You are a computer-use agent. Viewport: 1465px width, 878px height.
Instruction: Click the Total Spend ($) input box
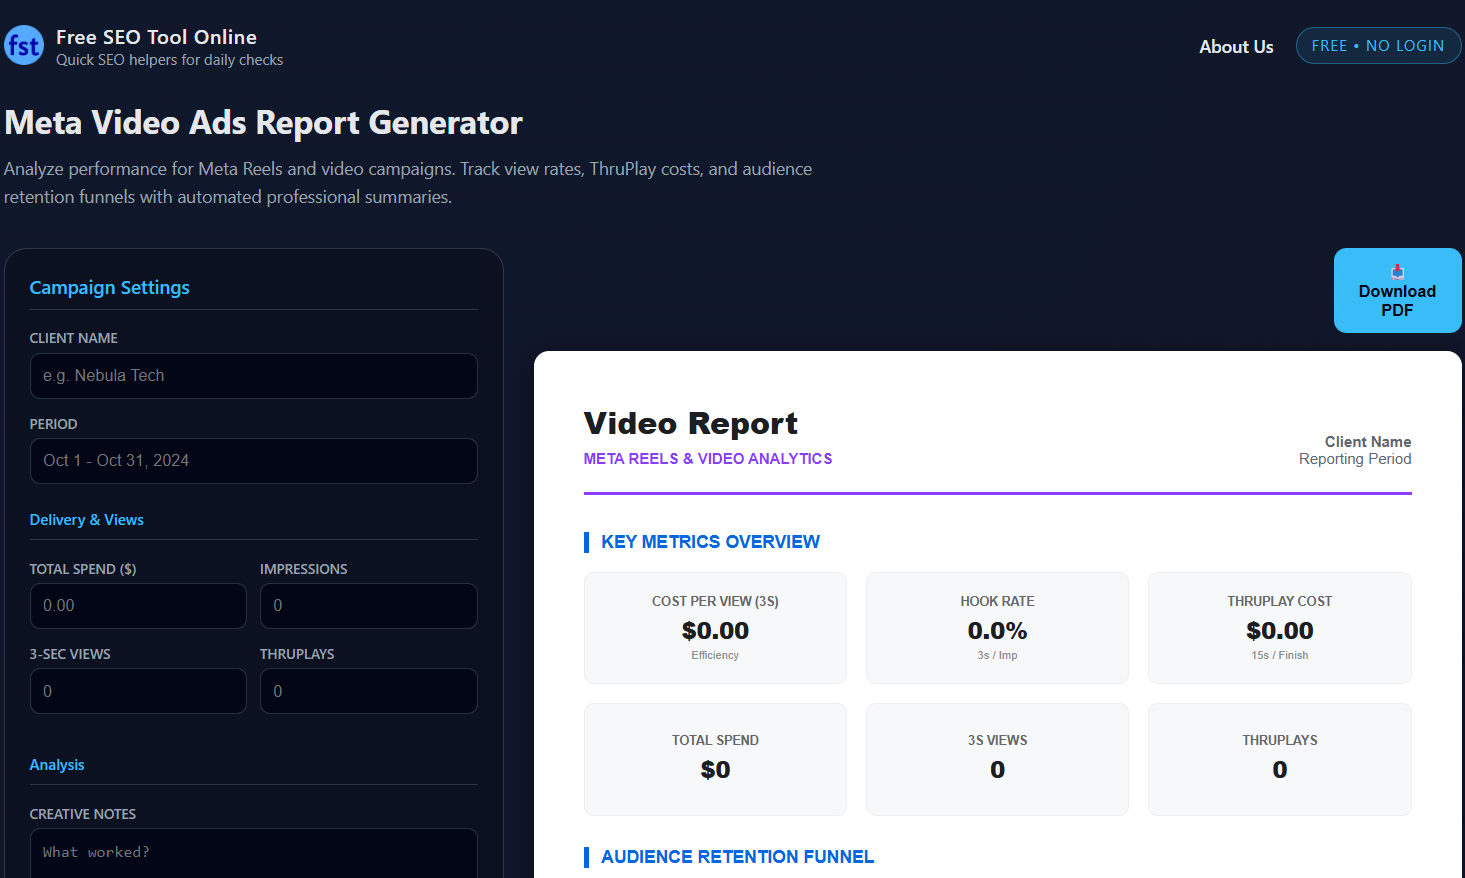138,606
